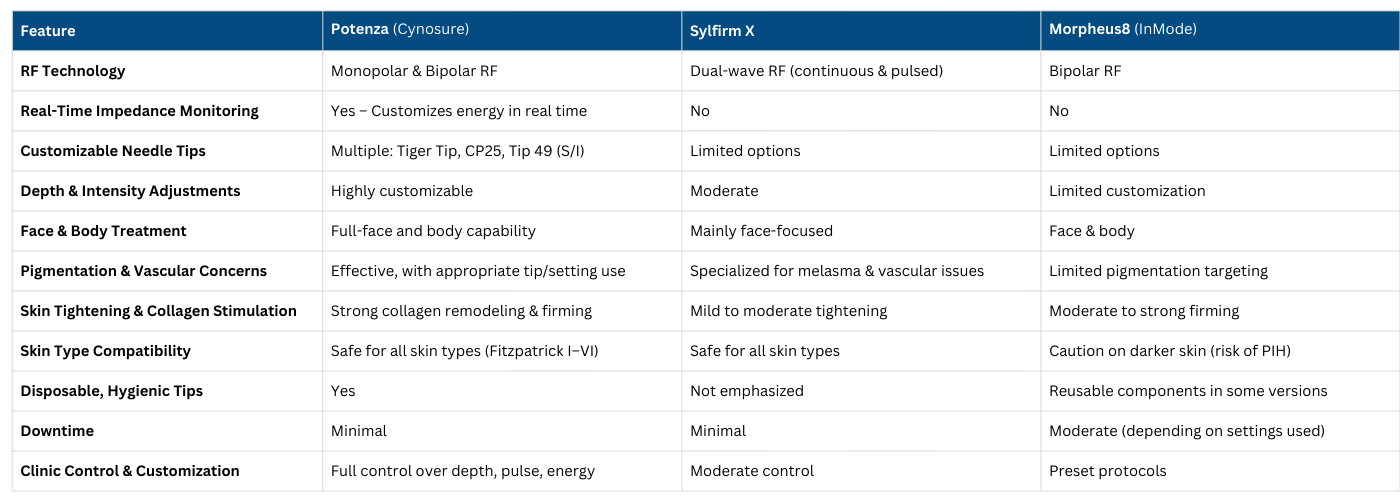This screenshot has height=500, width=1400.
Task: Click the Downtime row label
Action: pyautogui.click(x=58, y=431)
